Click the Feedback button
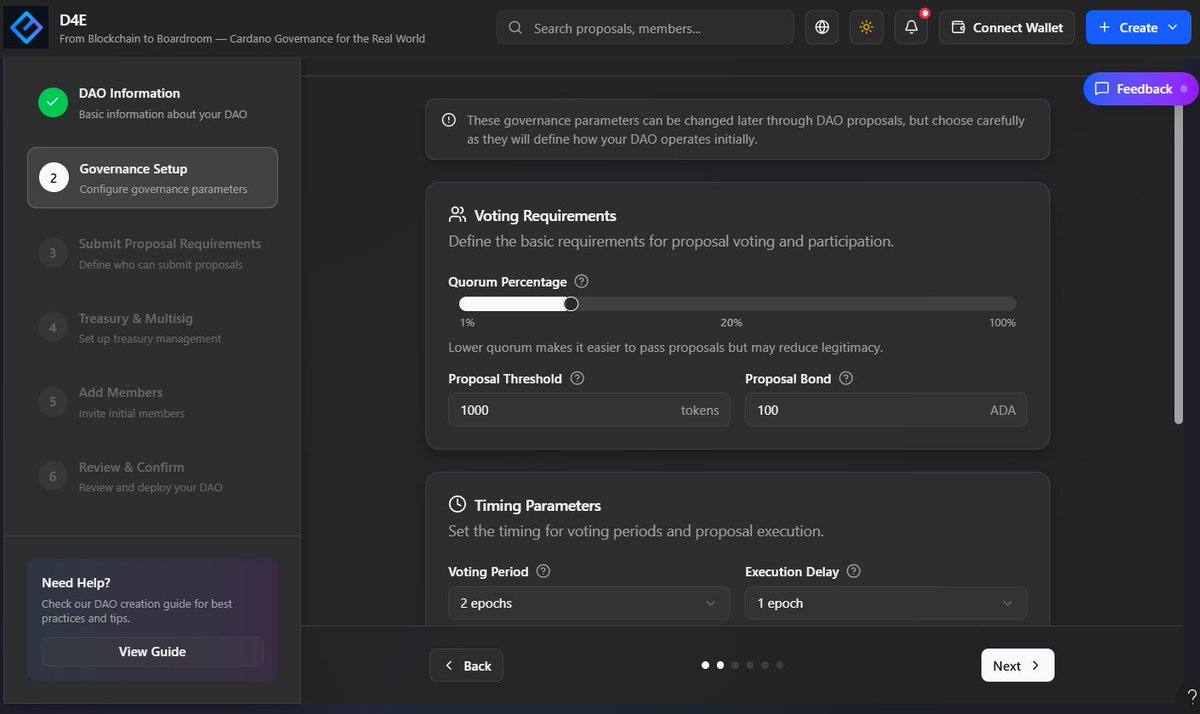Image resolution: width=1200 pixels, height=714 pixels. 1140,89
